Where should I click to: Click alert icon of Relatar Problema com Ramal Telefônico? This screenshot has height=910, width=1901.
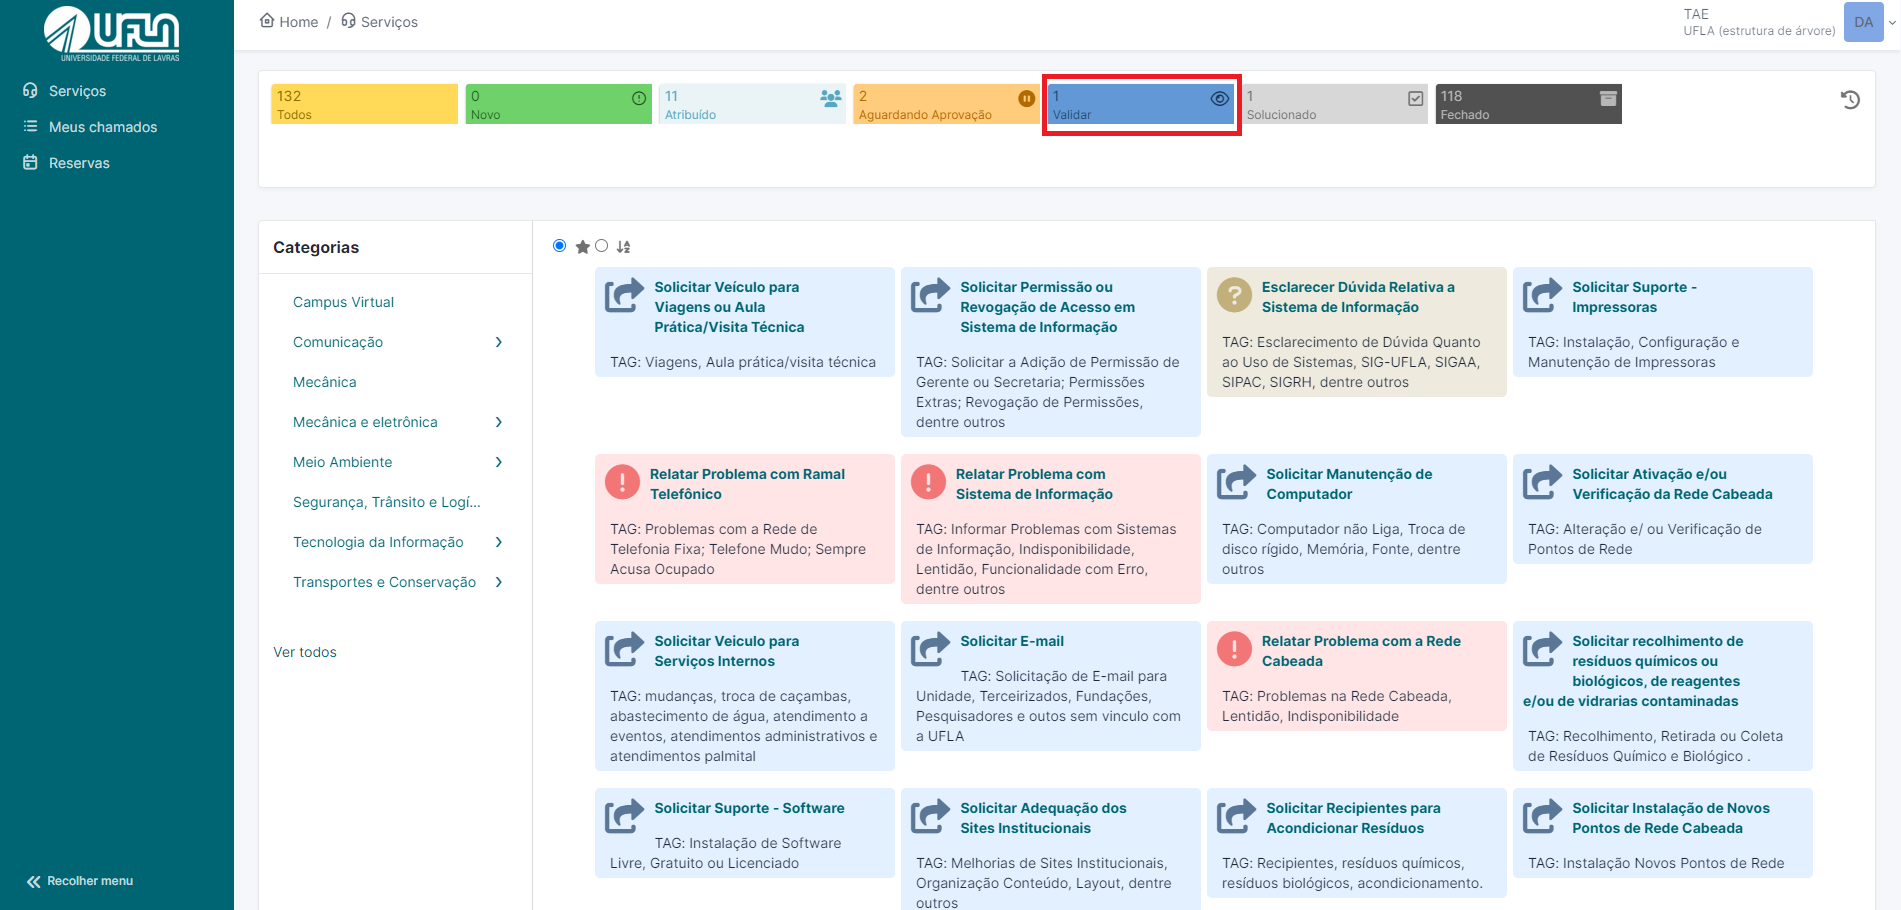(622, 482)
